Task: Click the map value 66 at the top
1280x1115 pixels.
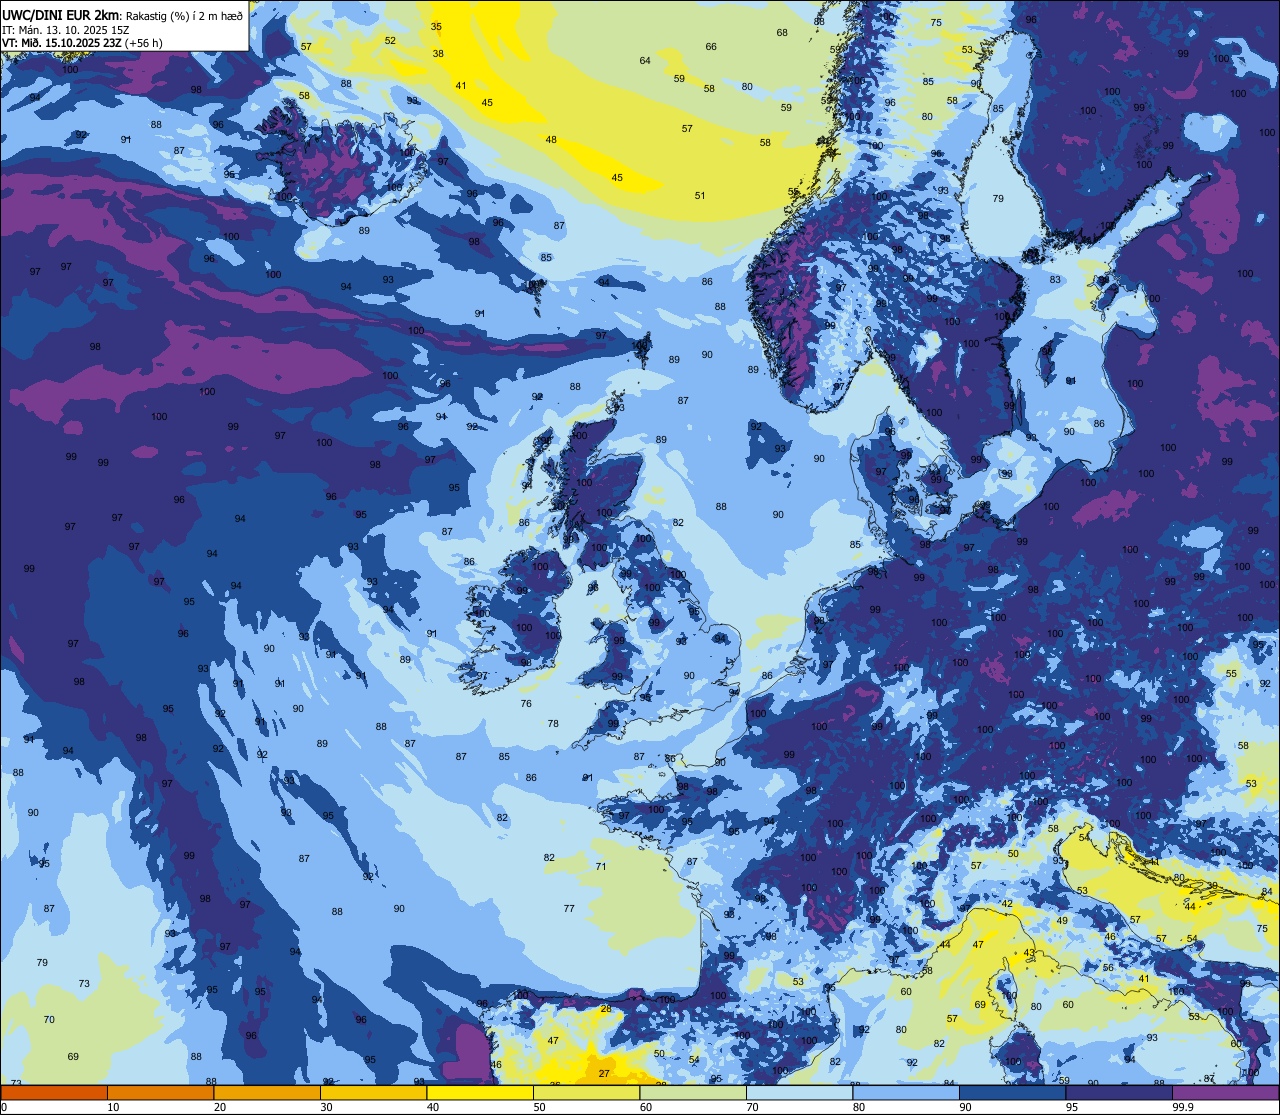Action: pos(711,47)
